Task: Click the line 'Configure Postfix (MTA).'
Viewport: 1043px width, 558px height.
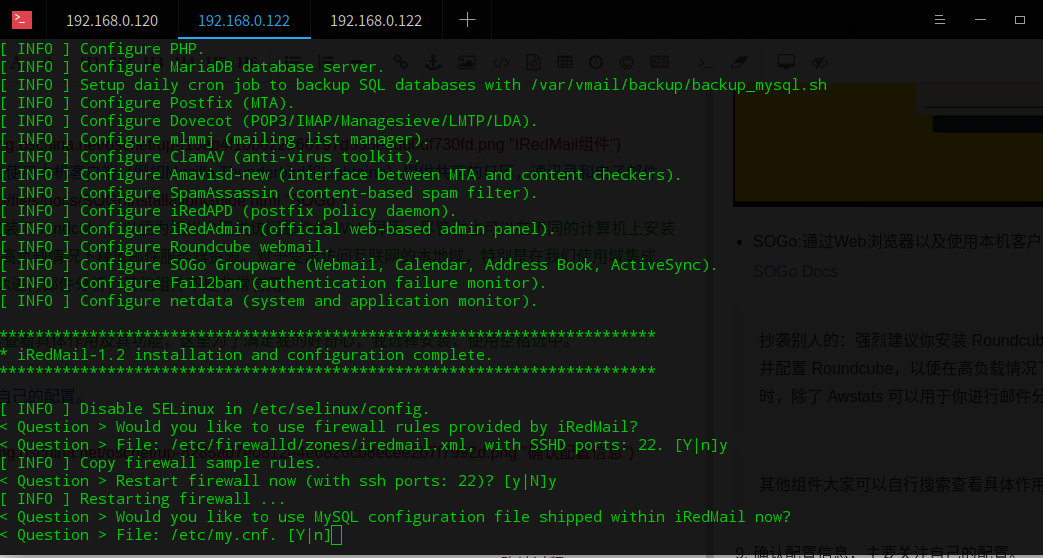Action: coord(147,102)
